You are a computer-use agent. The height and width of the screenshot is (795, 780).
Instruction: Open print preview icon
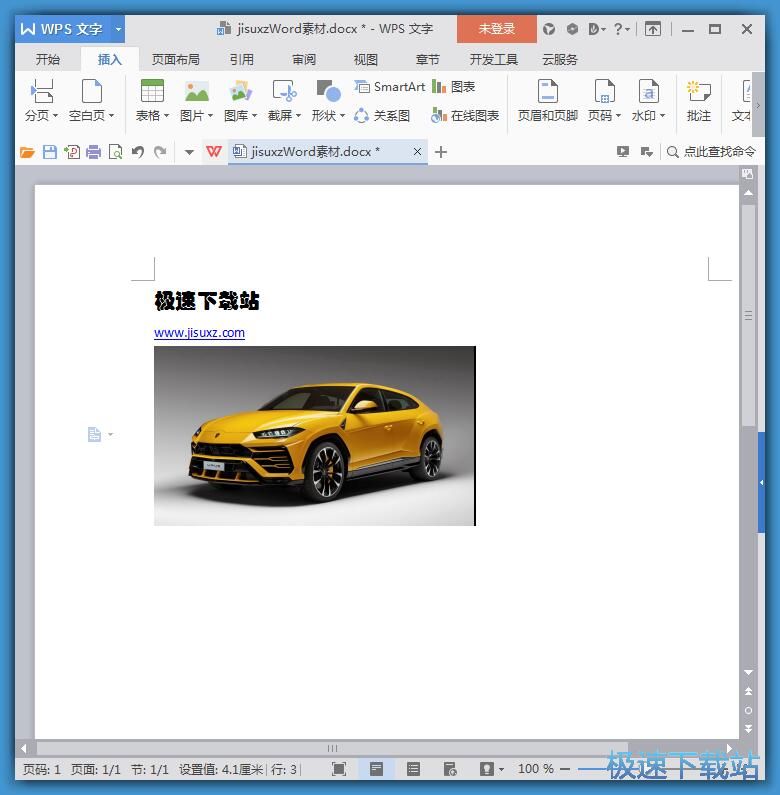[116, 152]
